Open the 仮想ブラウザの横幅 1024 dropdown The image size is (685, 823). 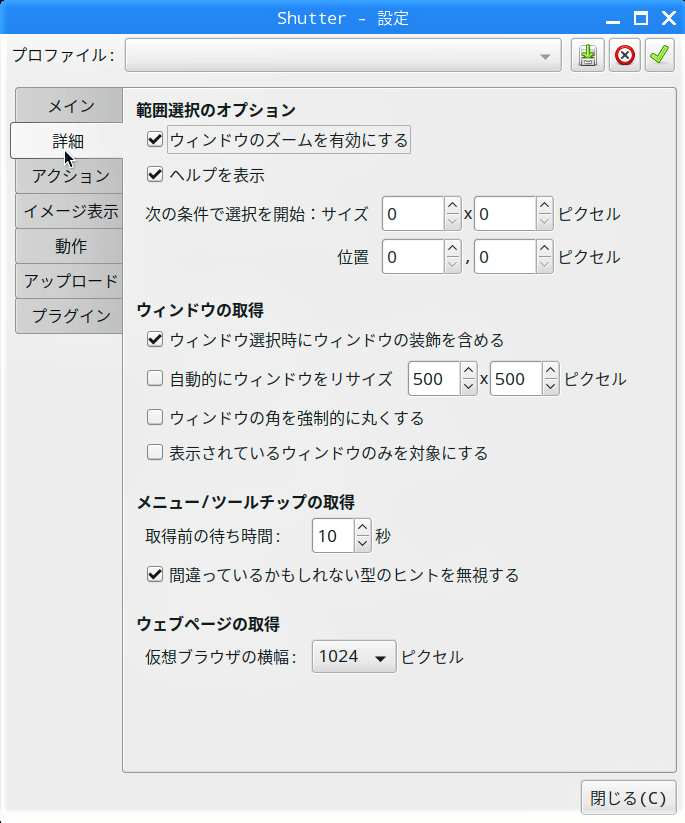(x=354, y=657)
